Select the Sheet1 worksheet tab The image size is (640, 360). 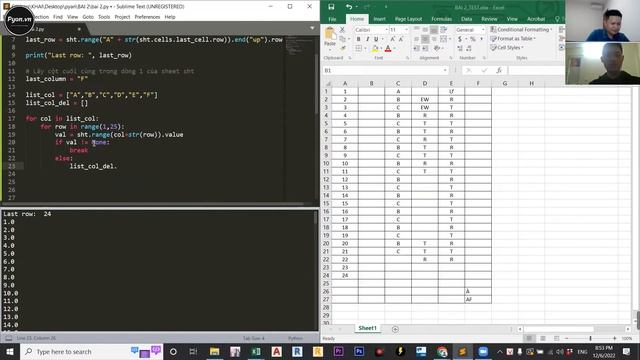coord(367,328)
